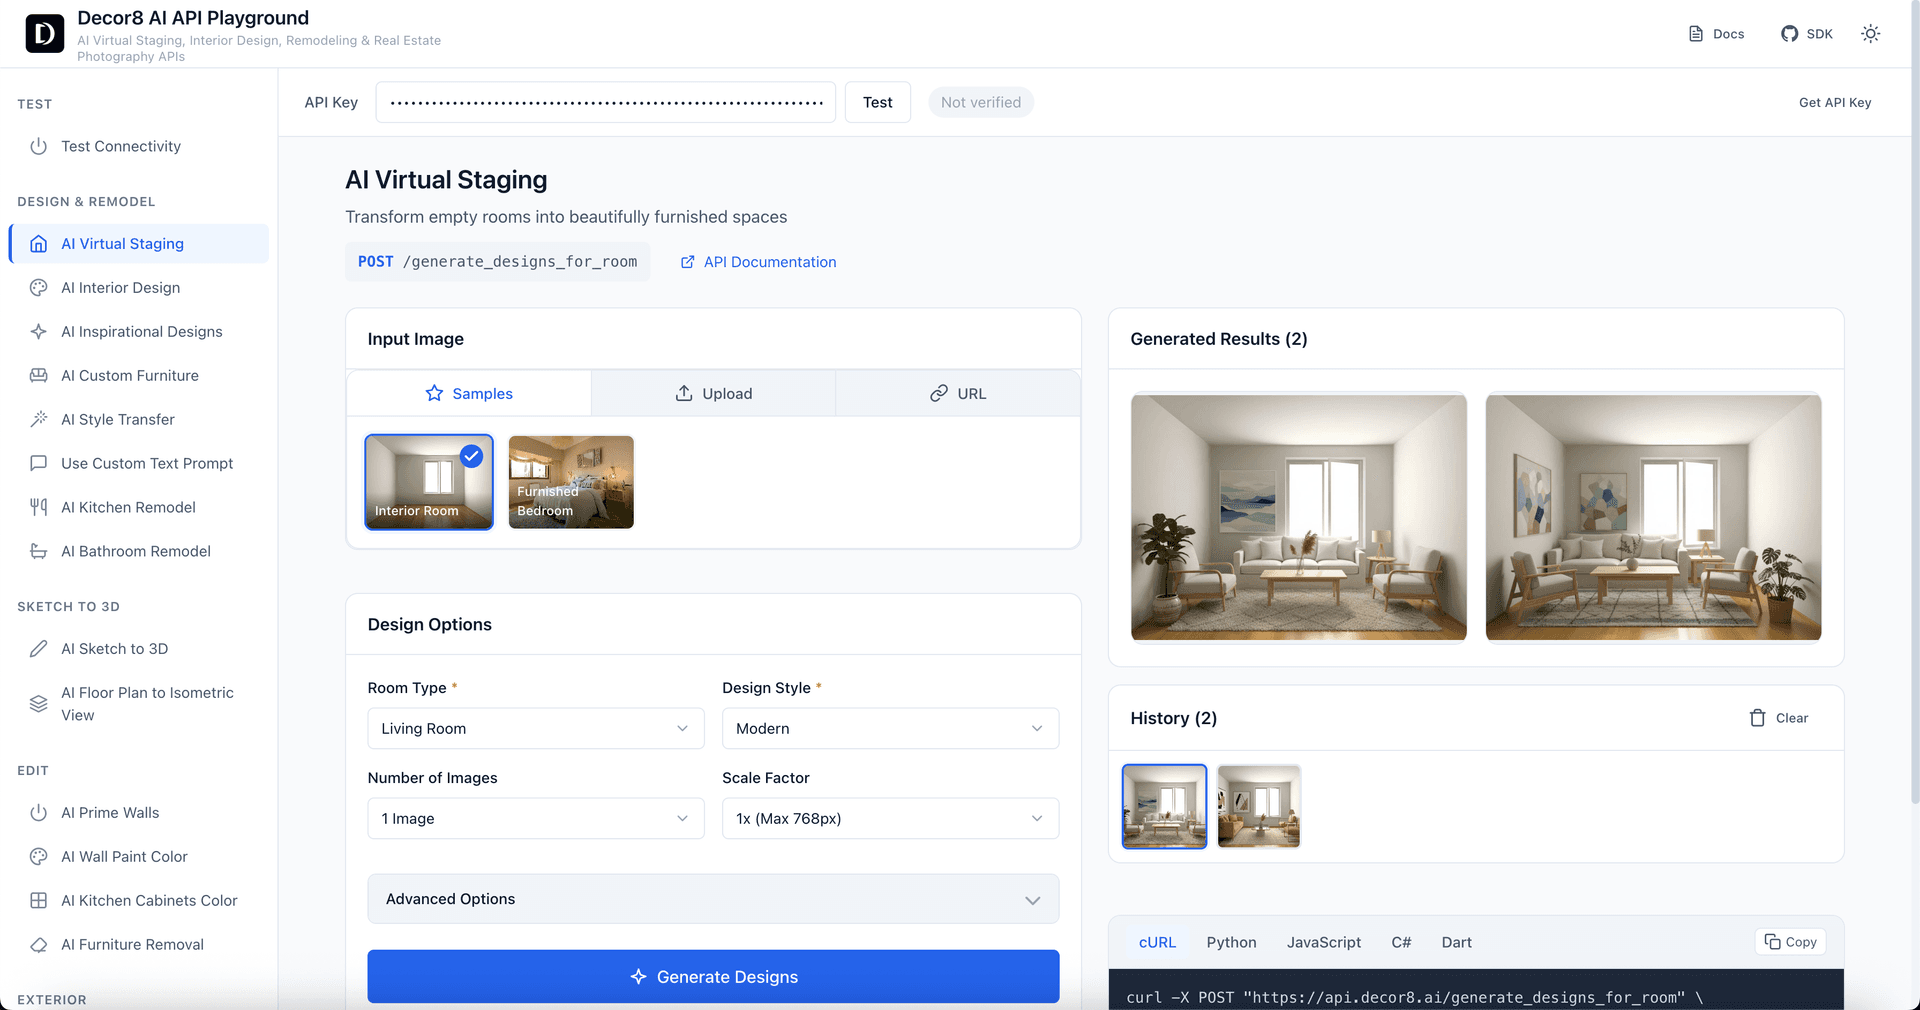
Task: Clear history using the trash icon
Action: (1757, 718)
